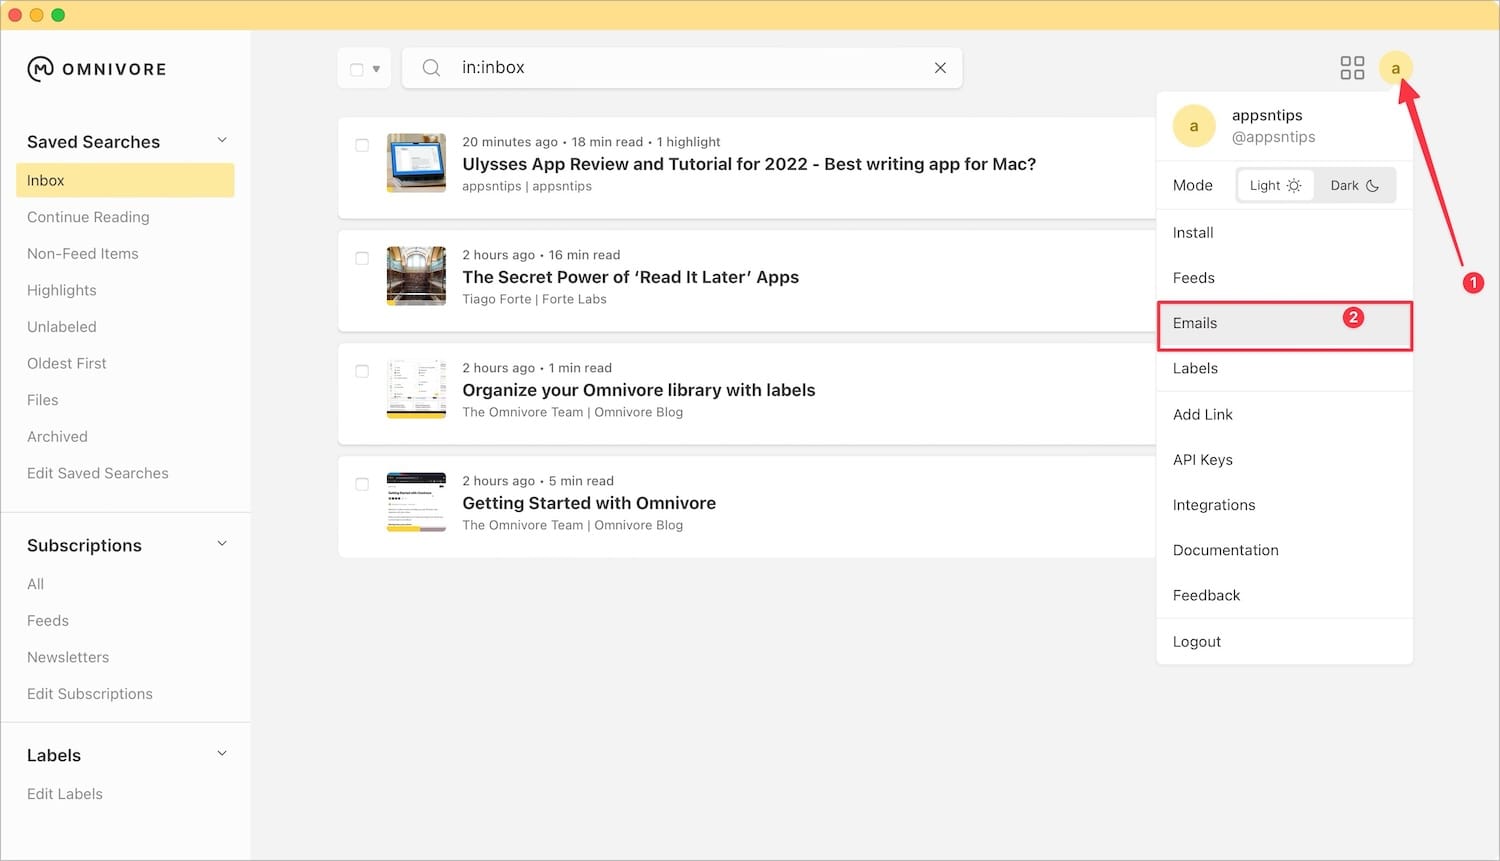Click the appsntips avatar in the menu
The height and width of the screenshot is (861, 1500).
(x=1194, y=126)
